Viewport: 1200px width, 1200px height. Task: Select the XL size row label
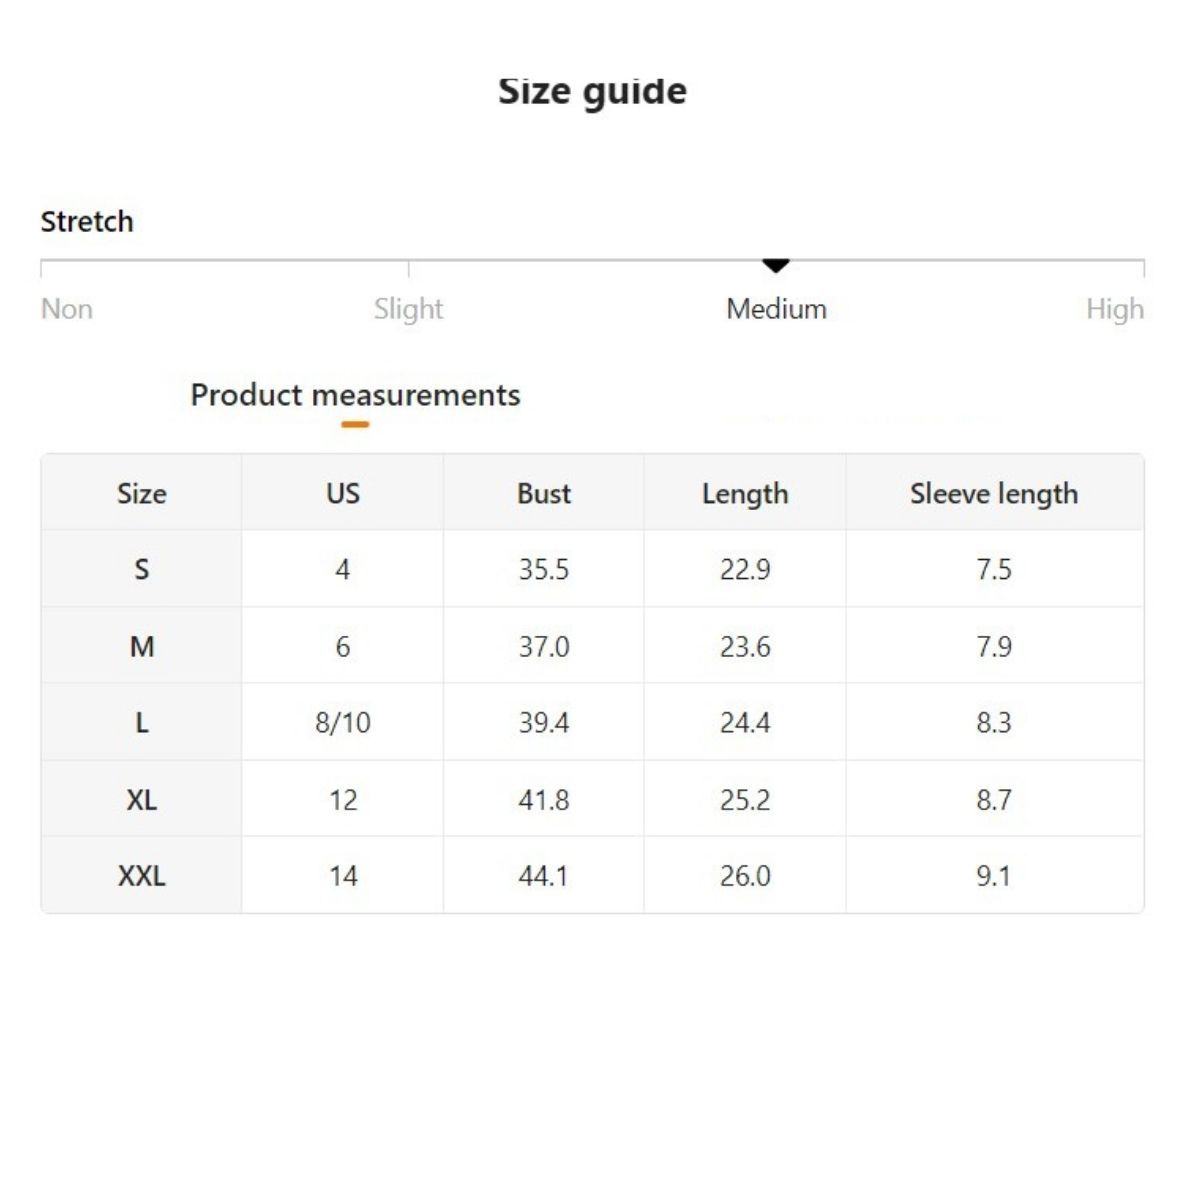141,800
